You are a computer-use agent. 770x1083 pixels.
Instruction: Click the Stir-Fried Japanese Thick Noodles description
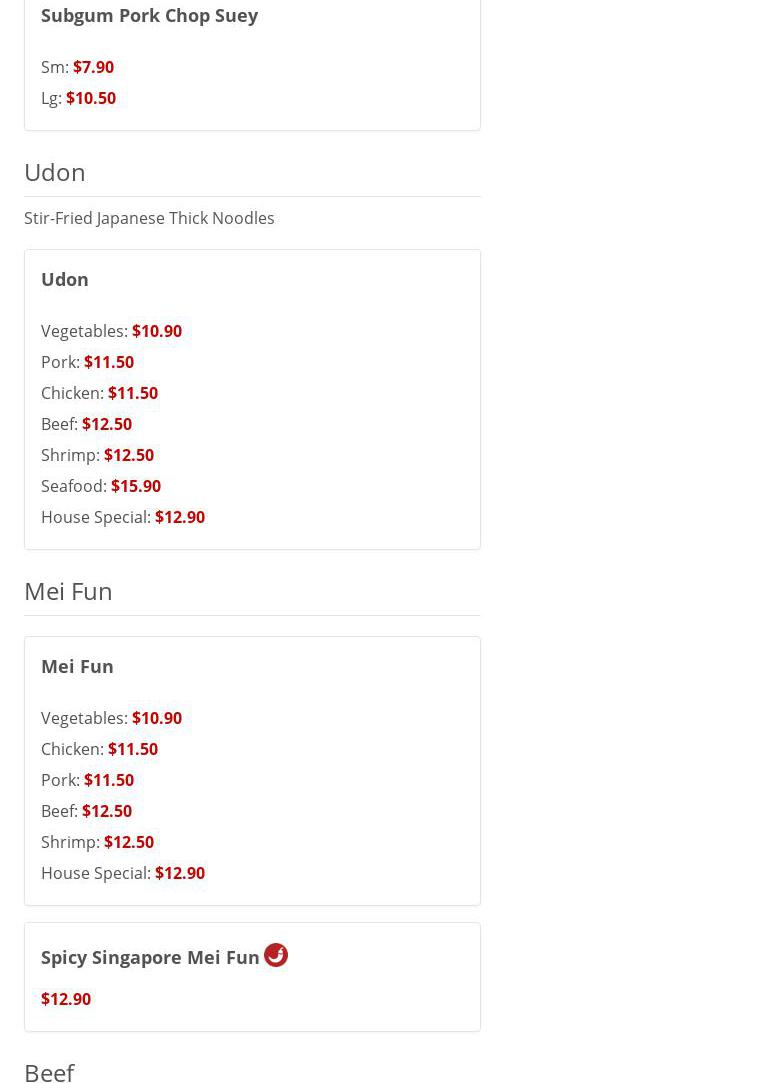tap(149, 218)
